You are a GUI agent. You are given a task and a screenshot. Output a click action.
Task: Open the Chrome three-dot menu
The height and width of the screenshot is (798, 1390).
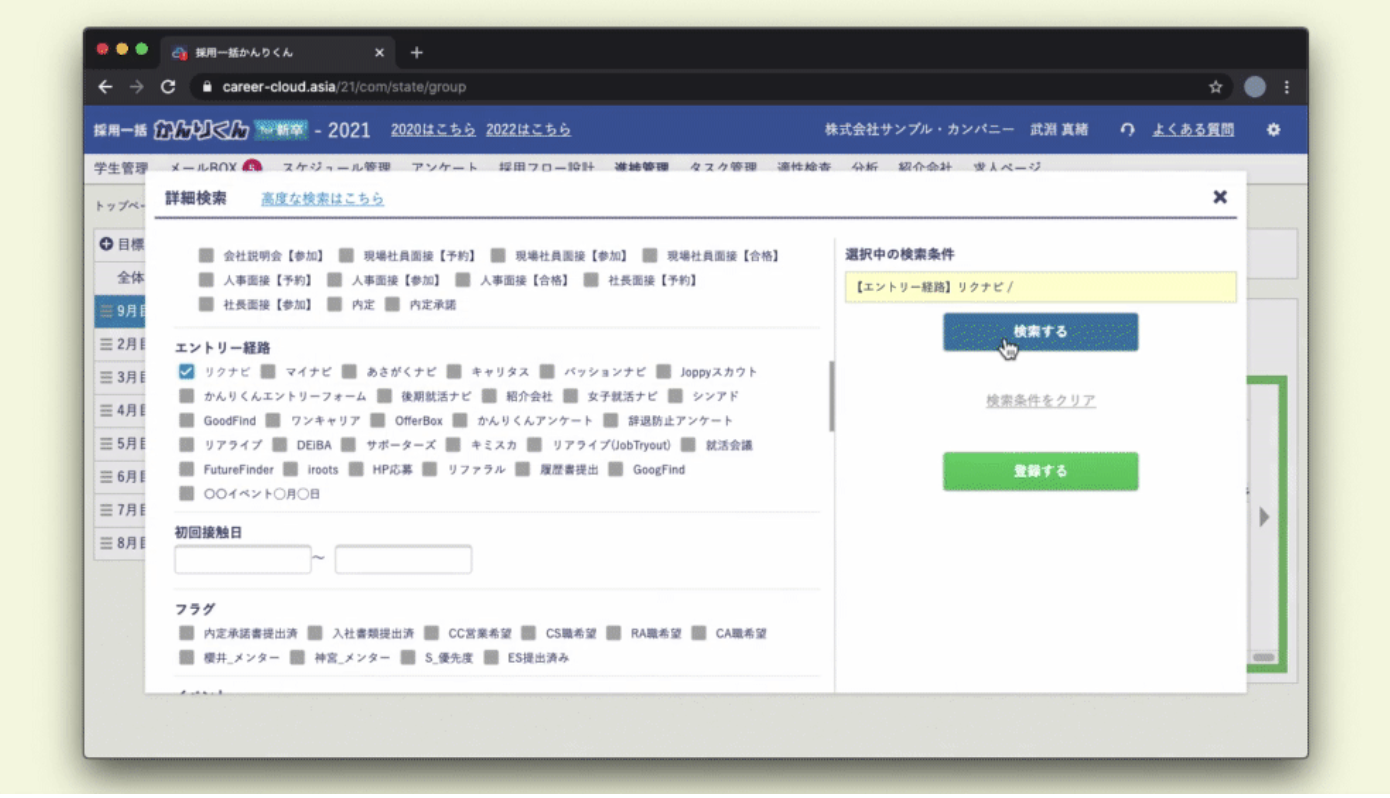pyautogui.click(x=1287, y=87)
